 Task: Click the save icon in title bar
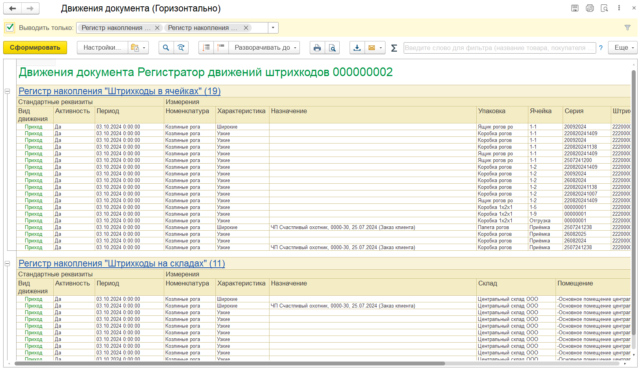pos(575,8)
